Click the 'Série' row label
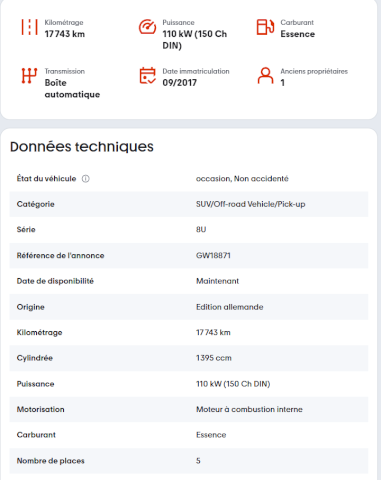The height and width of the screenshot is (480, 381). (26, 230)
